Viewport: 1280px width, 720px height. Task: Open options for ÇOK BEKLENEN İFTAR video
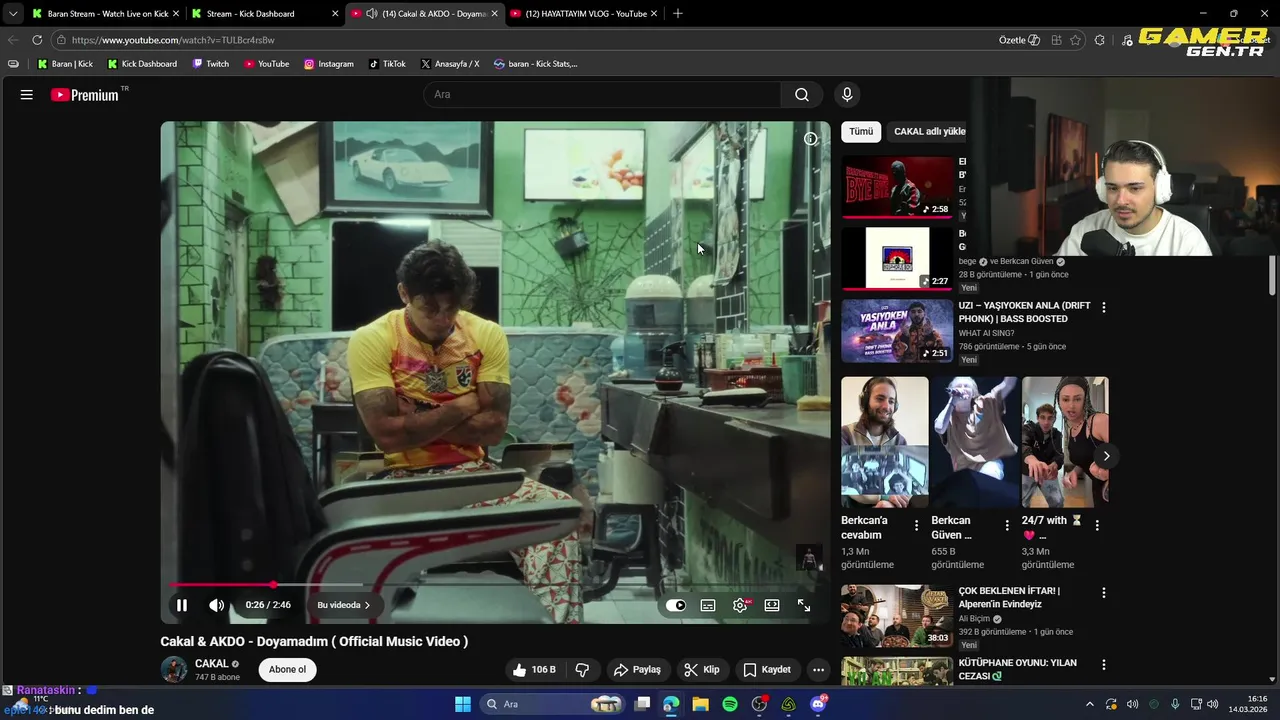click(1104, 593)
